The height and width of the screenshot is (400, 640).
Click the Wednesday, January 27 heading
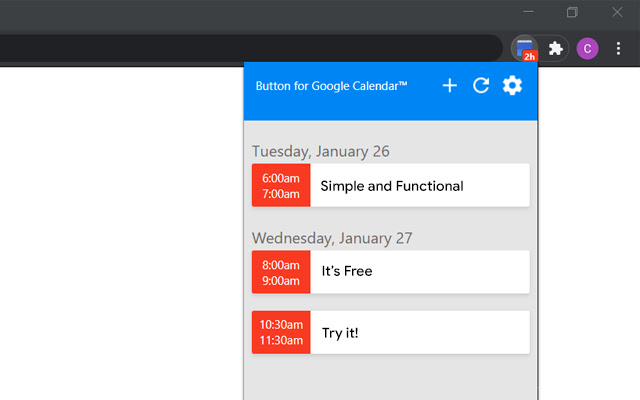332,238
